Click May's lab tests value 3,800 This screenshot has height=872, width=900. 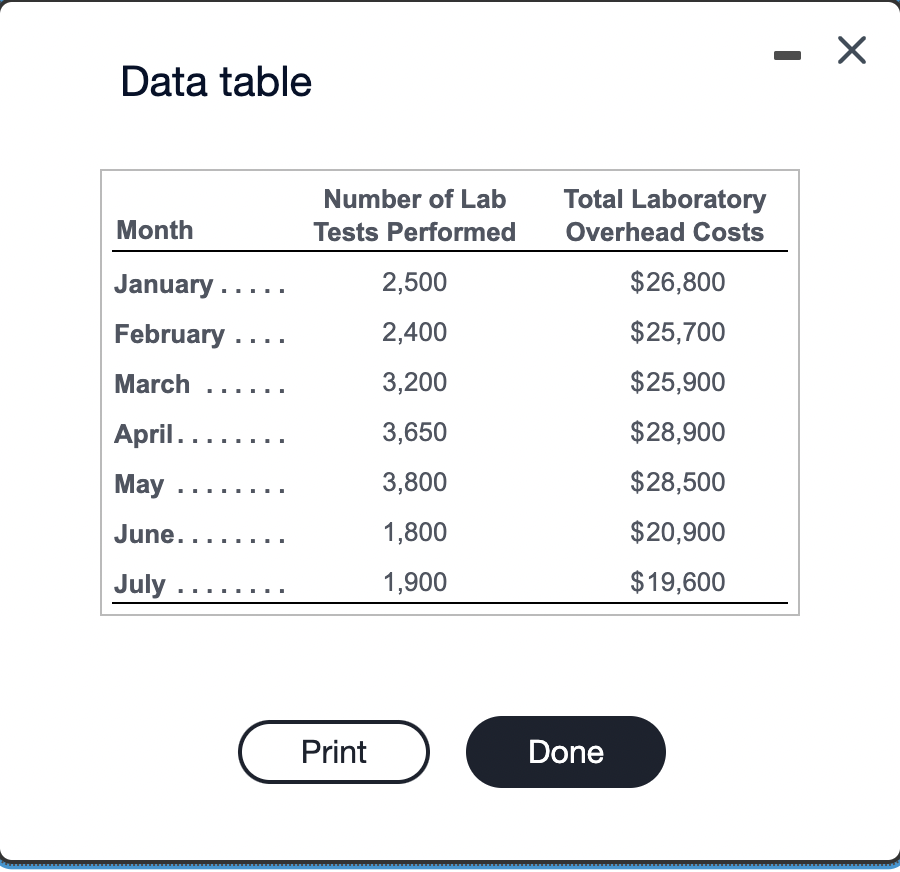click(x=414, y=482)
